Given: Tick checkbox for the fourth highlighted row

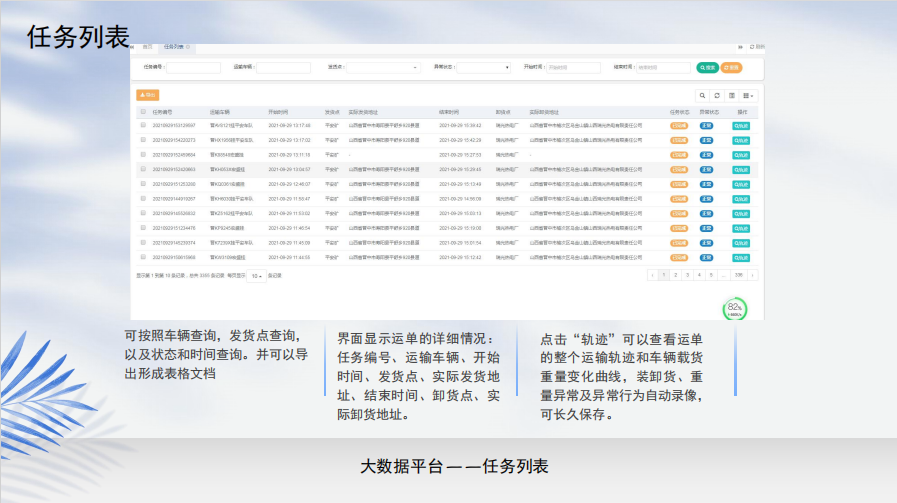Looking at the screenshot, I should (x=143, y=170).
